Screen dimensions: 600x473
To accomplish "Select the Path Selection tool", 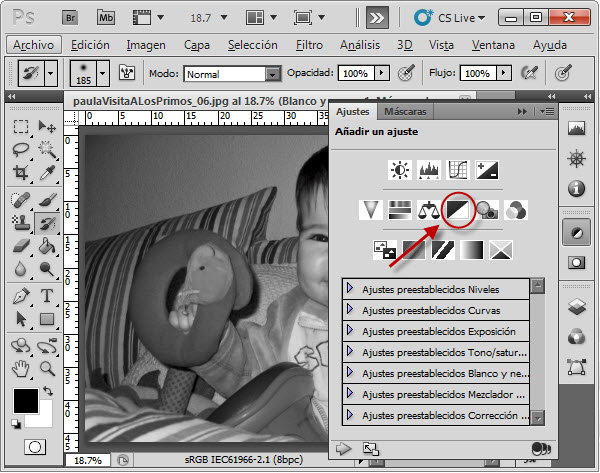I will click(21, 319).
